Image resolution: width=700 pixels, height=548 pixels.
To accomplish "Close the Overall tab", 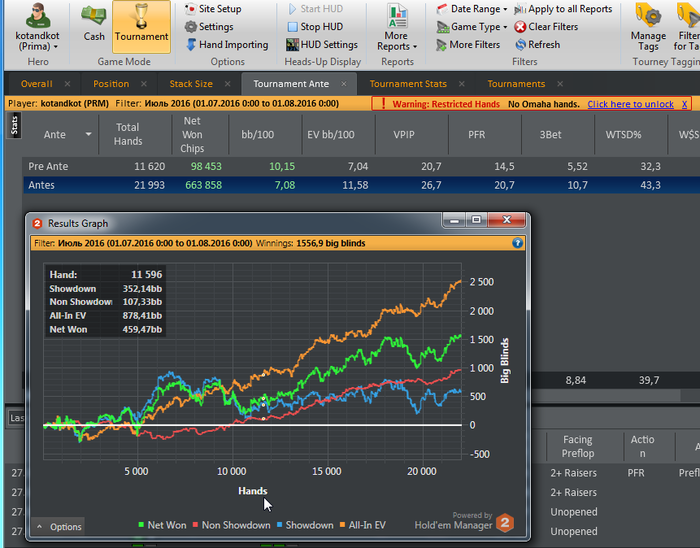I will tap(67, 84).
